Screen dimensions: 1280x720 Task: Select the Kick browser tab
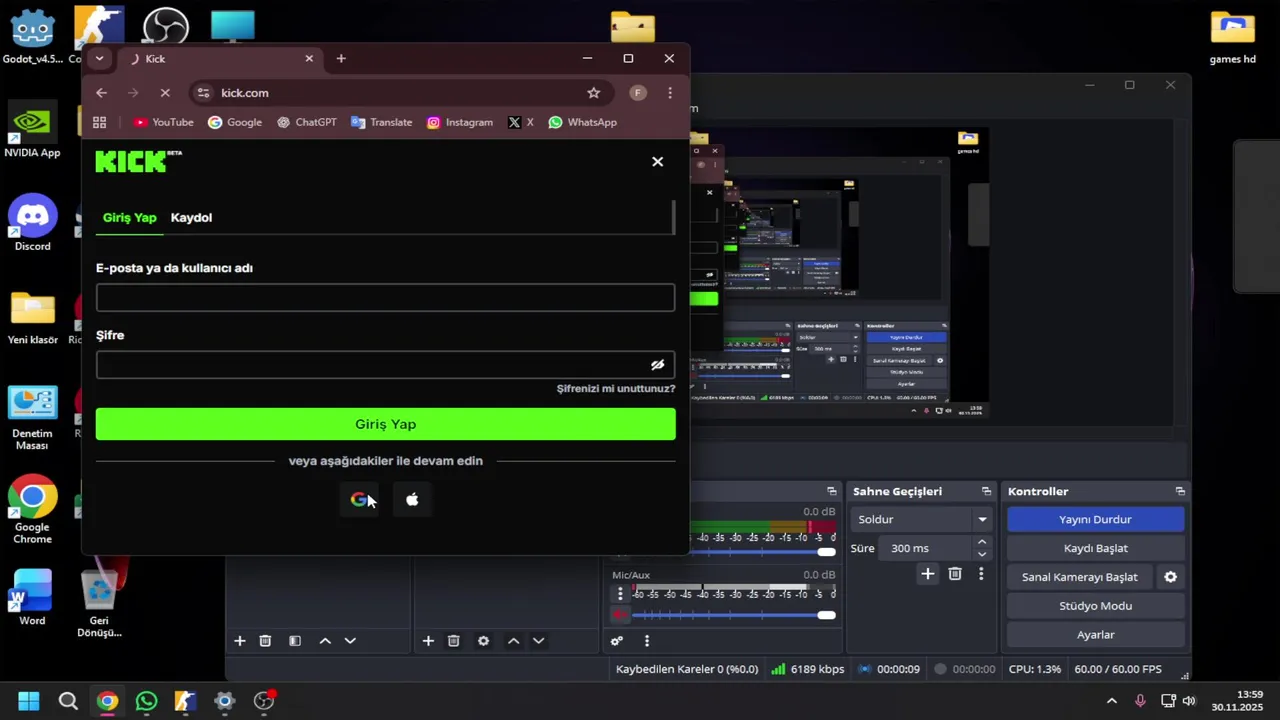220,59
